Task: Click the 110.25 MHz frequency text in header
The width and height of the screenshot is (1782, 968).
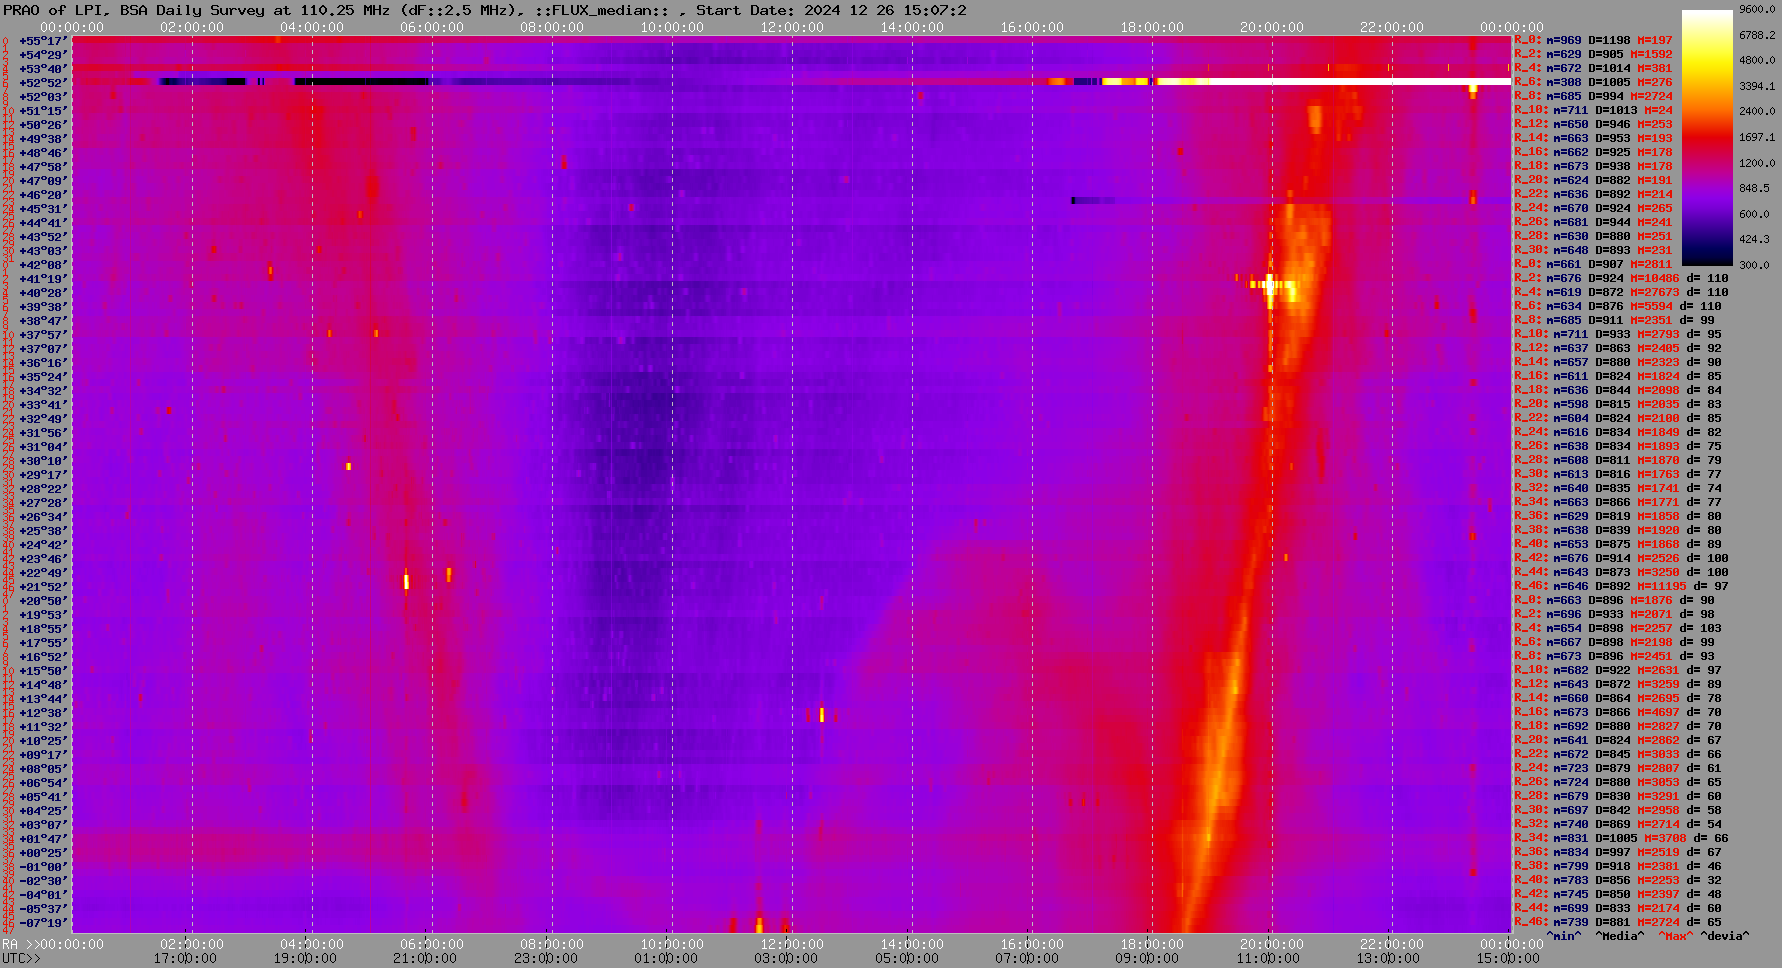Action: click(x=343, y=10)
